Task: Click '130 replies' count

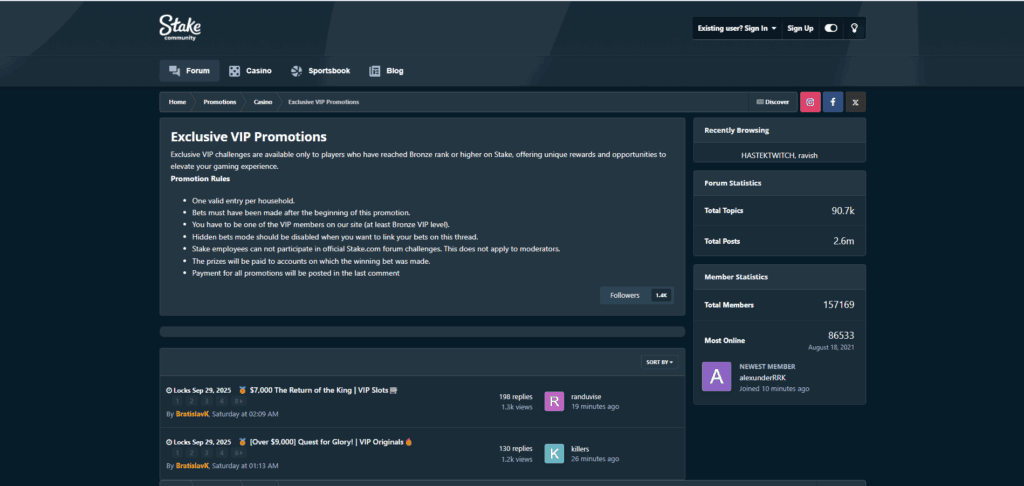Action: (x=516, y=449)
